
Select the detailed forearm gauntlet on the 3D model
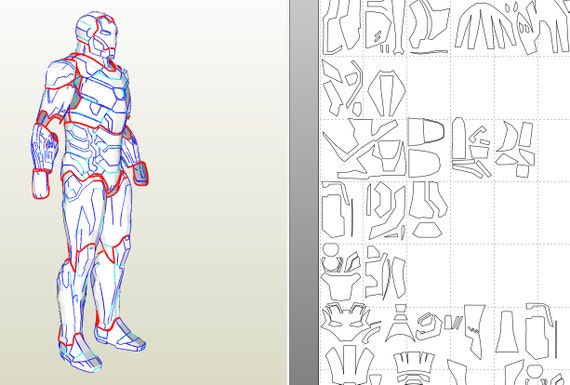pos(44,147)
